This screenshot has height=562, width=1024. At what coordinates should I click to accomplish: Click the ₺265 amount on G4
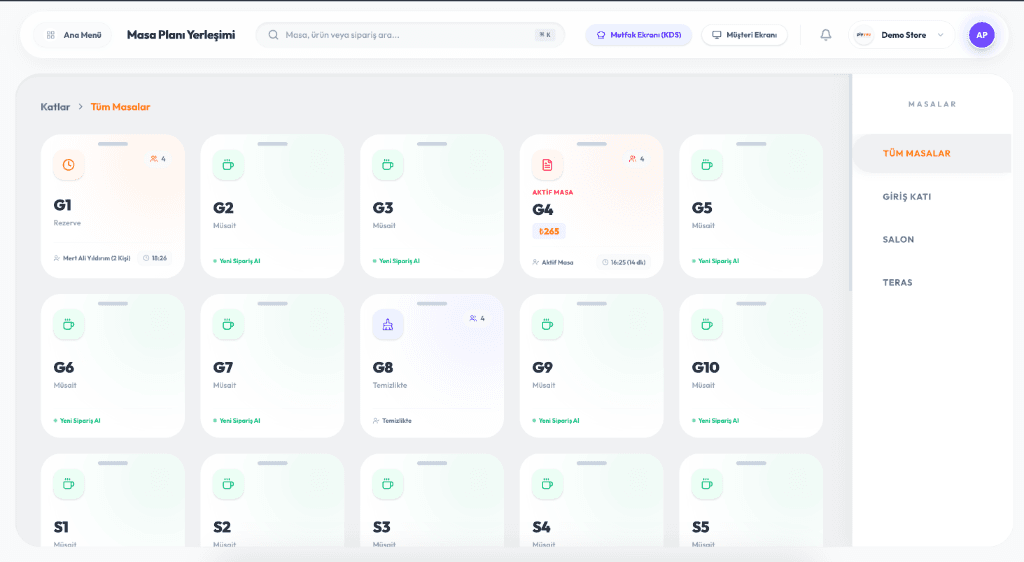pos(549,231)
